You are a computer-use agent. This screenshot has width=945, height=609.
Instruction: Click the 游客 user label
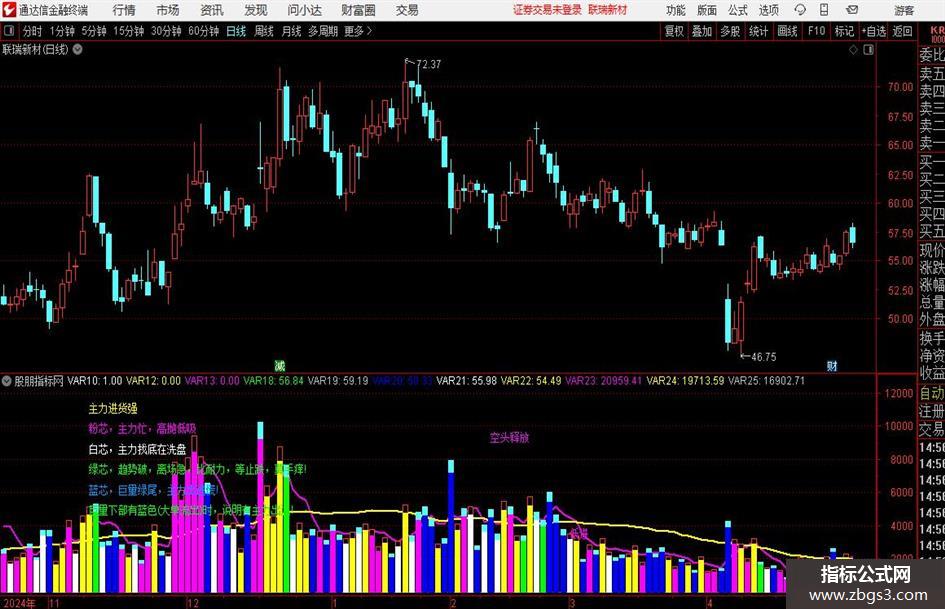(904, 10)
